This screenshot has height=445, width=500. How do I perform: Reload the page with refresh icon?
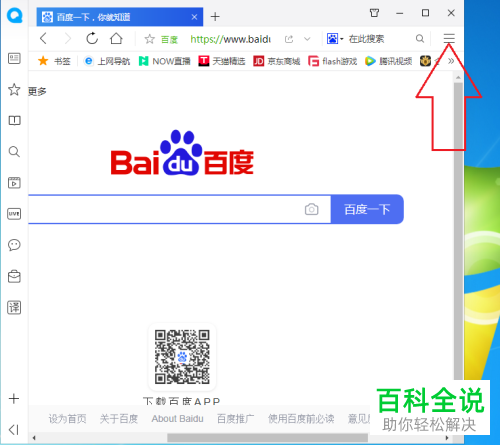(92, 39)
